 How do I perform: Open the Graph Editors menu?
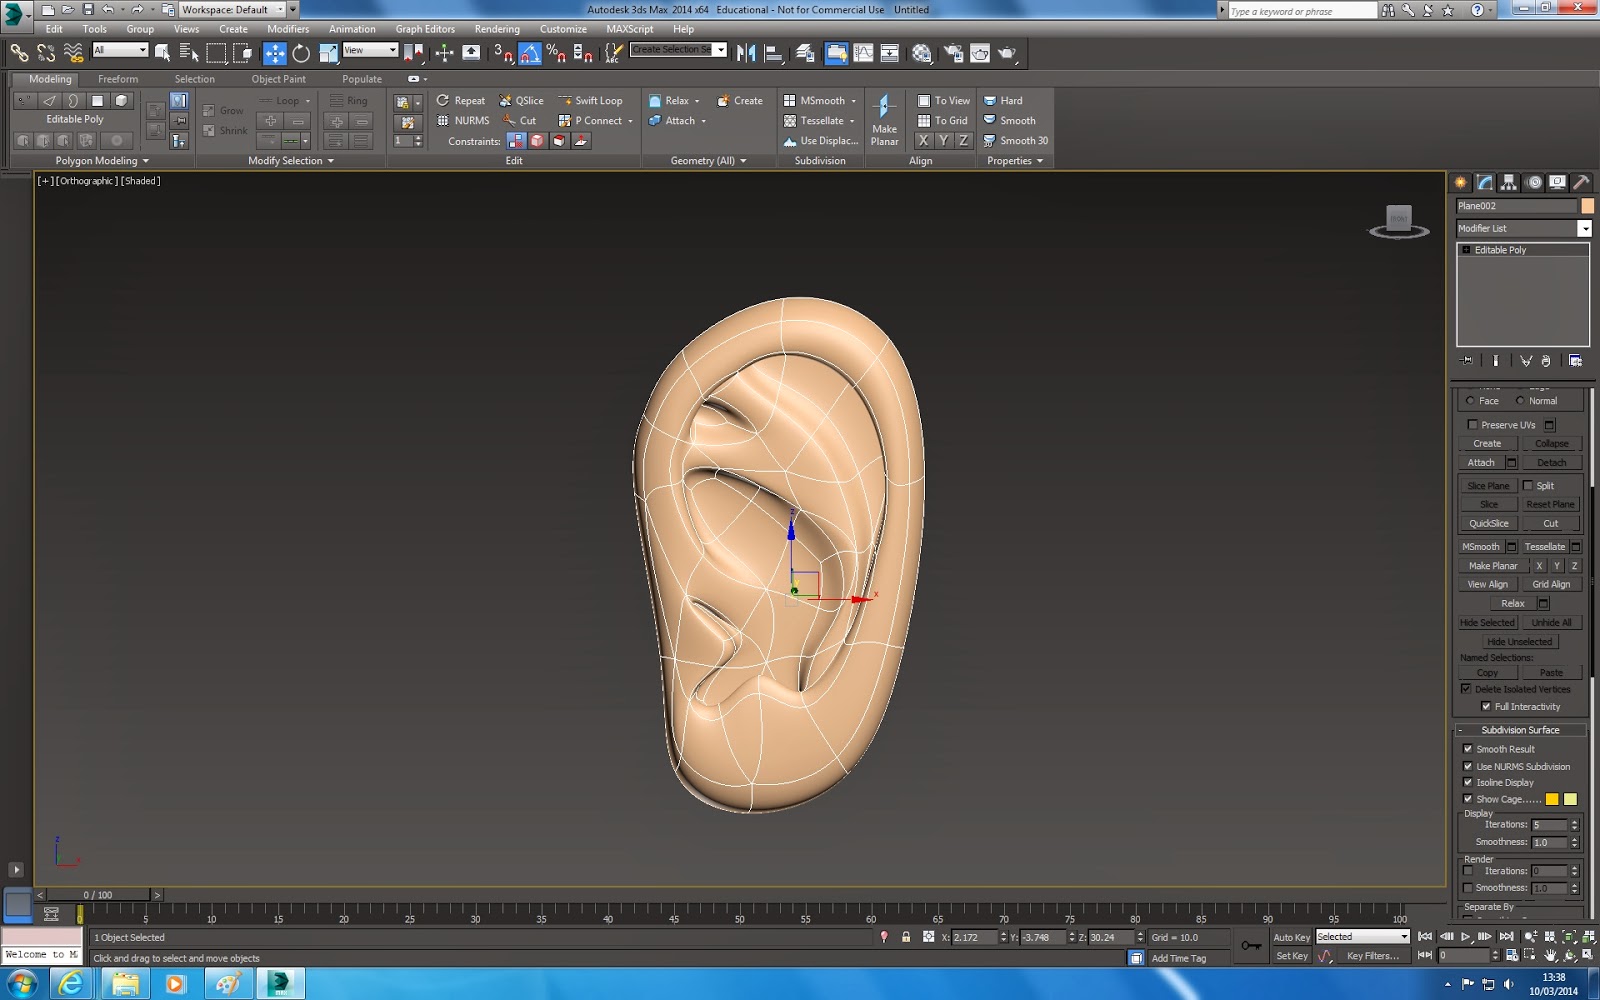click(x=425, y=29)
